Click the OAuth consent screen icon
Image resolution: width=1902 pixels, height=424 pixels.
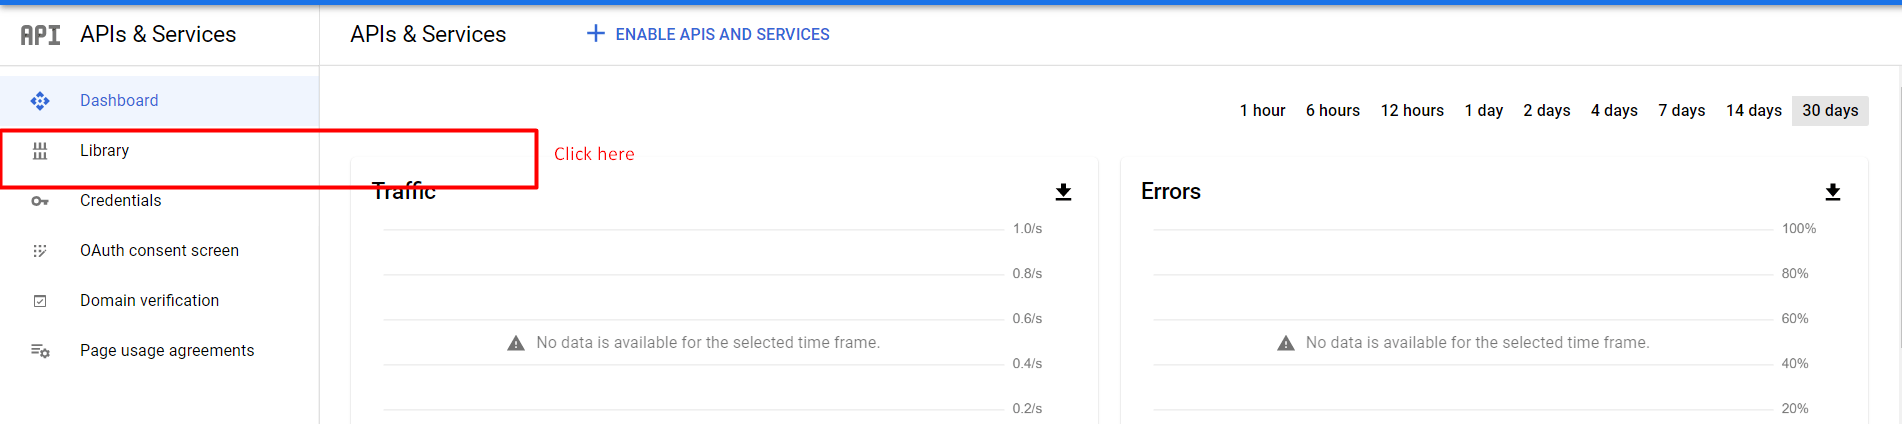[x=40, y=251]
